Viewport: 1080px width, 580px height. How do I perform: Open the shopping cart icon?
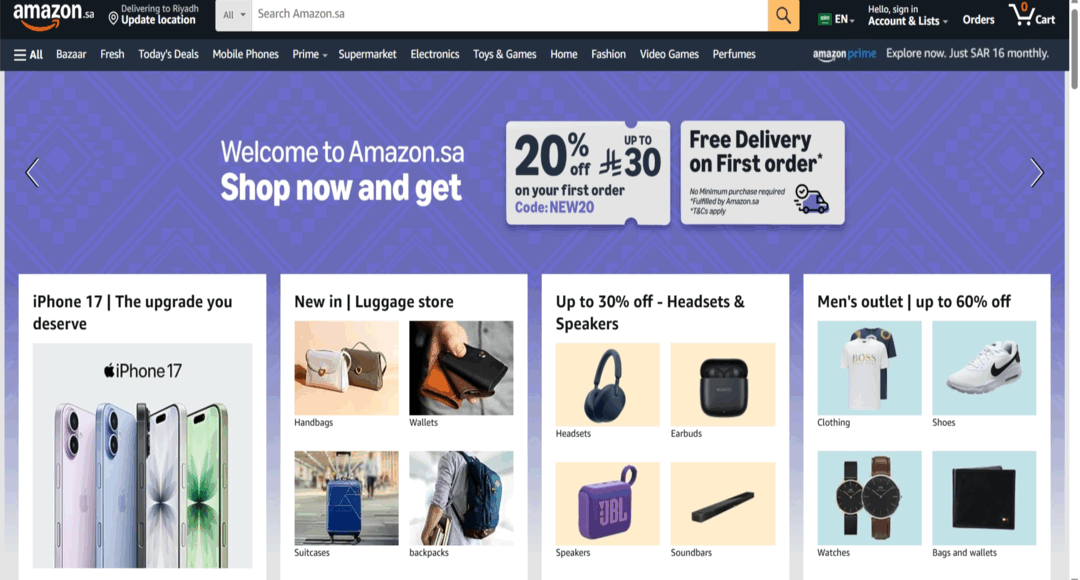click(1032, 14)
